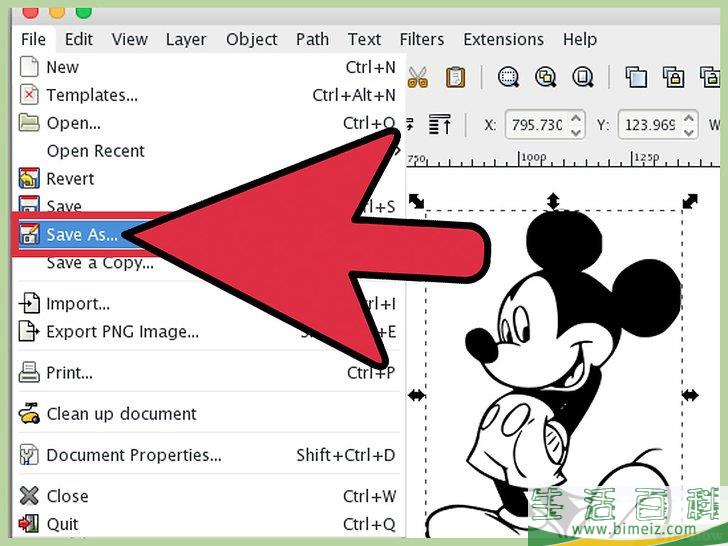The image size is (728, 546).
Task: Open the Extensions menu
Action: (x=503, y=39)
